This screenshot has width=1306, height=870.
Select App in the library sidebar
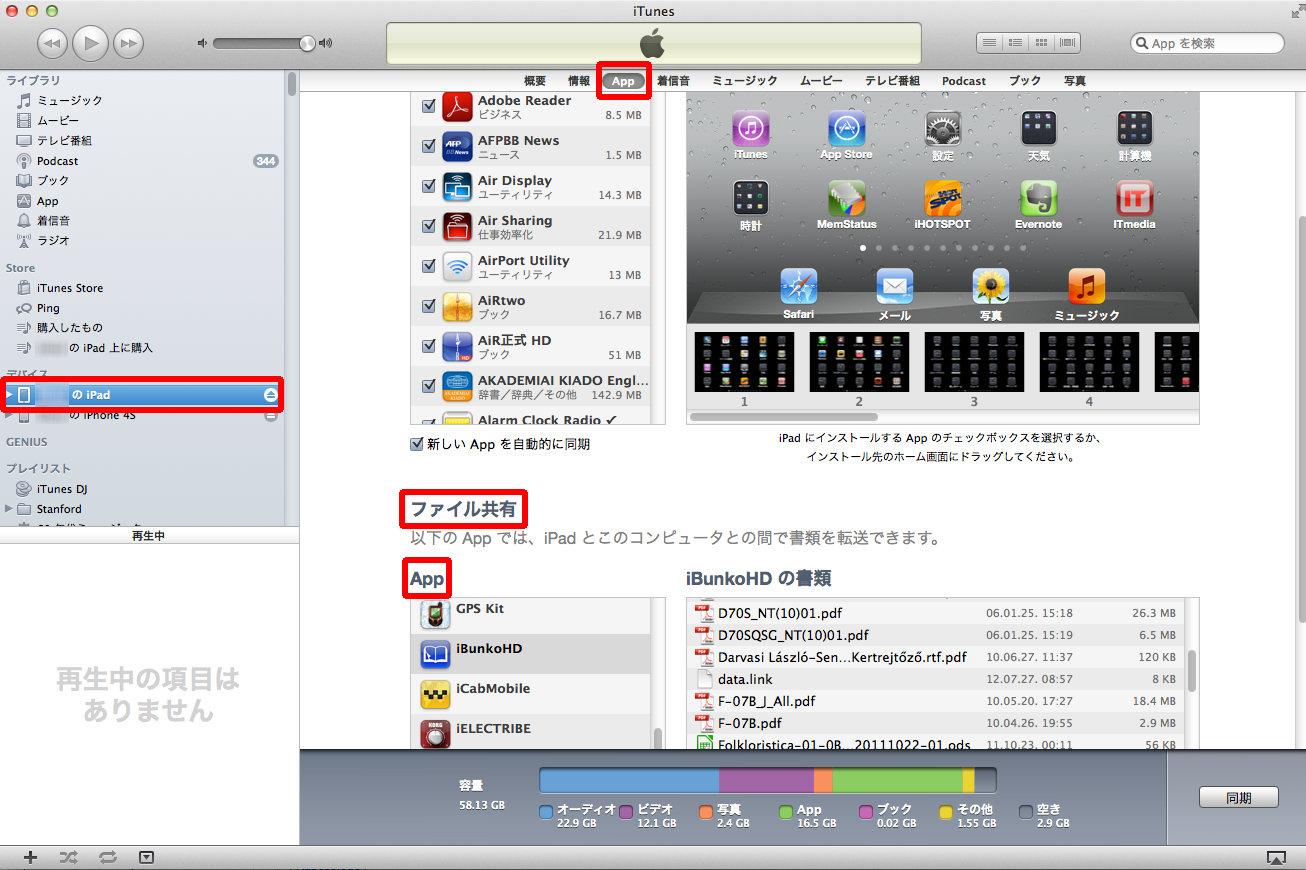pyautogui.click(x=48, y=201)
